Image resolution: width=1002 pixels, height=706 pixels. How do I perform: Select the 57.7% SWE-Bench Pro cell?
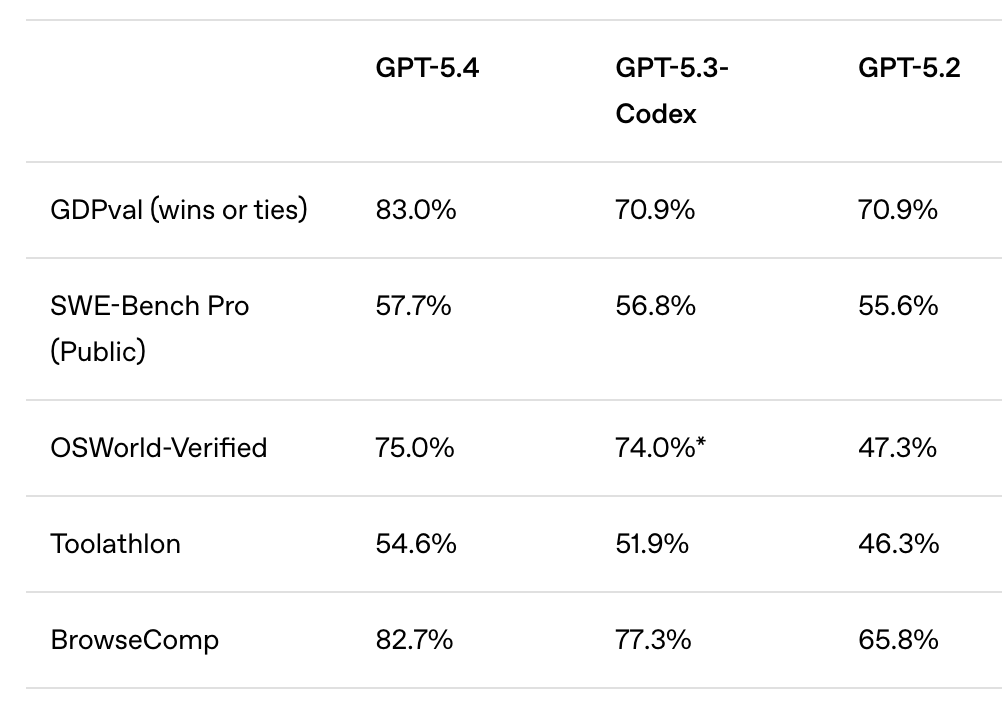[x=413, y=306]
